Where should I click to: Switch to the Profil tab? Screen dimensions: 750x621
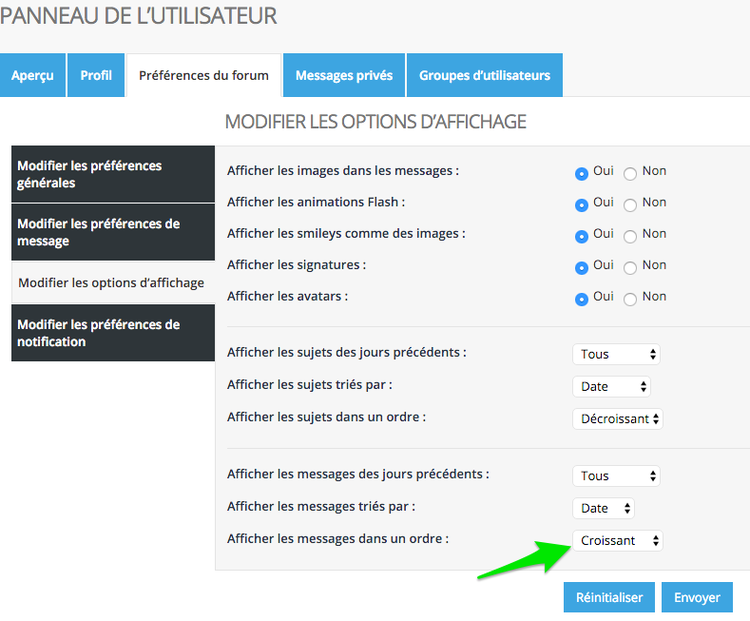[96, 75]
